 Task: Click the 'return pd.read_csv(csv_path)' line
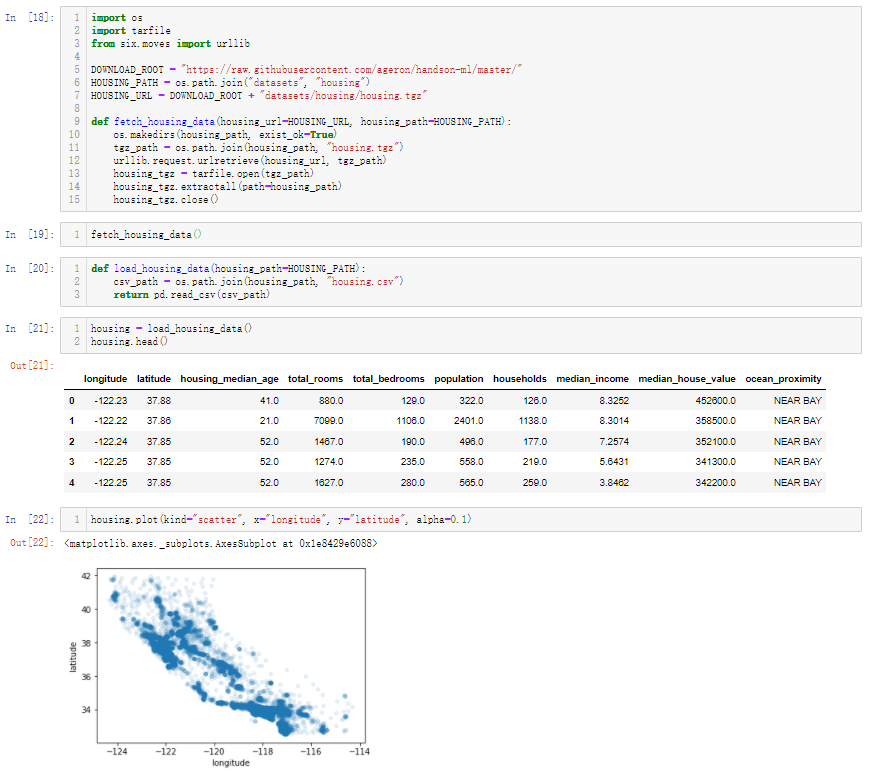tap(192, 294)
